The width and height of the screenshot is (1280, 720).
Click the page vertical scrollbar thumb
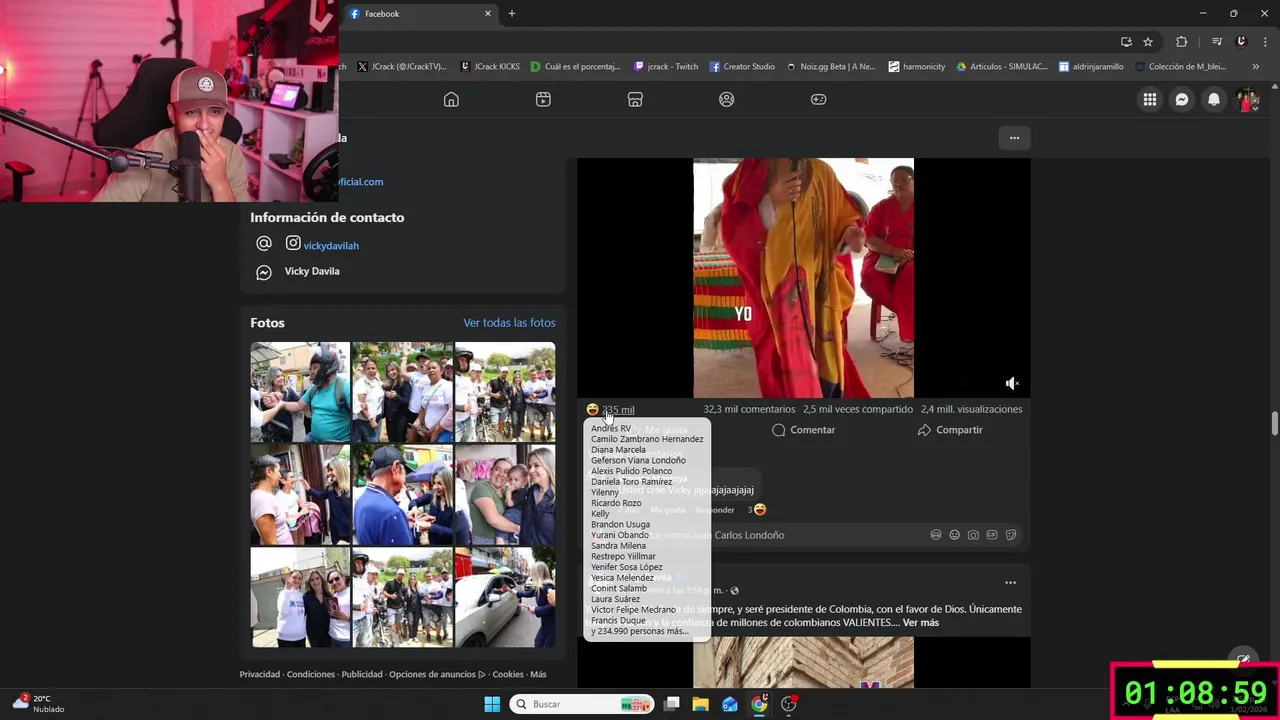[x=1274, y=422]
